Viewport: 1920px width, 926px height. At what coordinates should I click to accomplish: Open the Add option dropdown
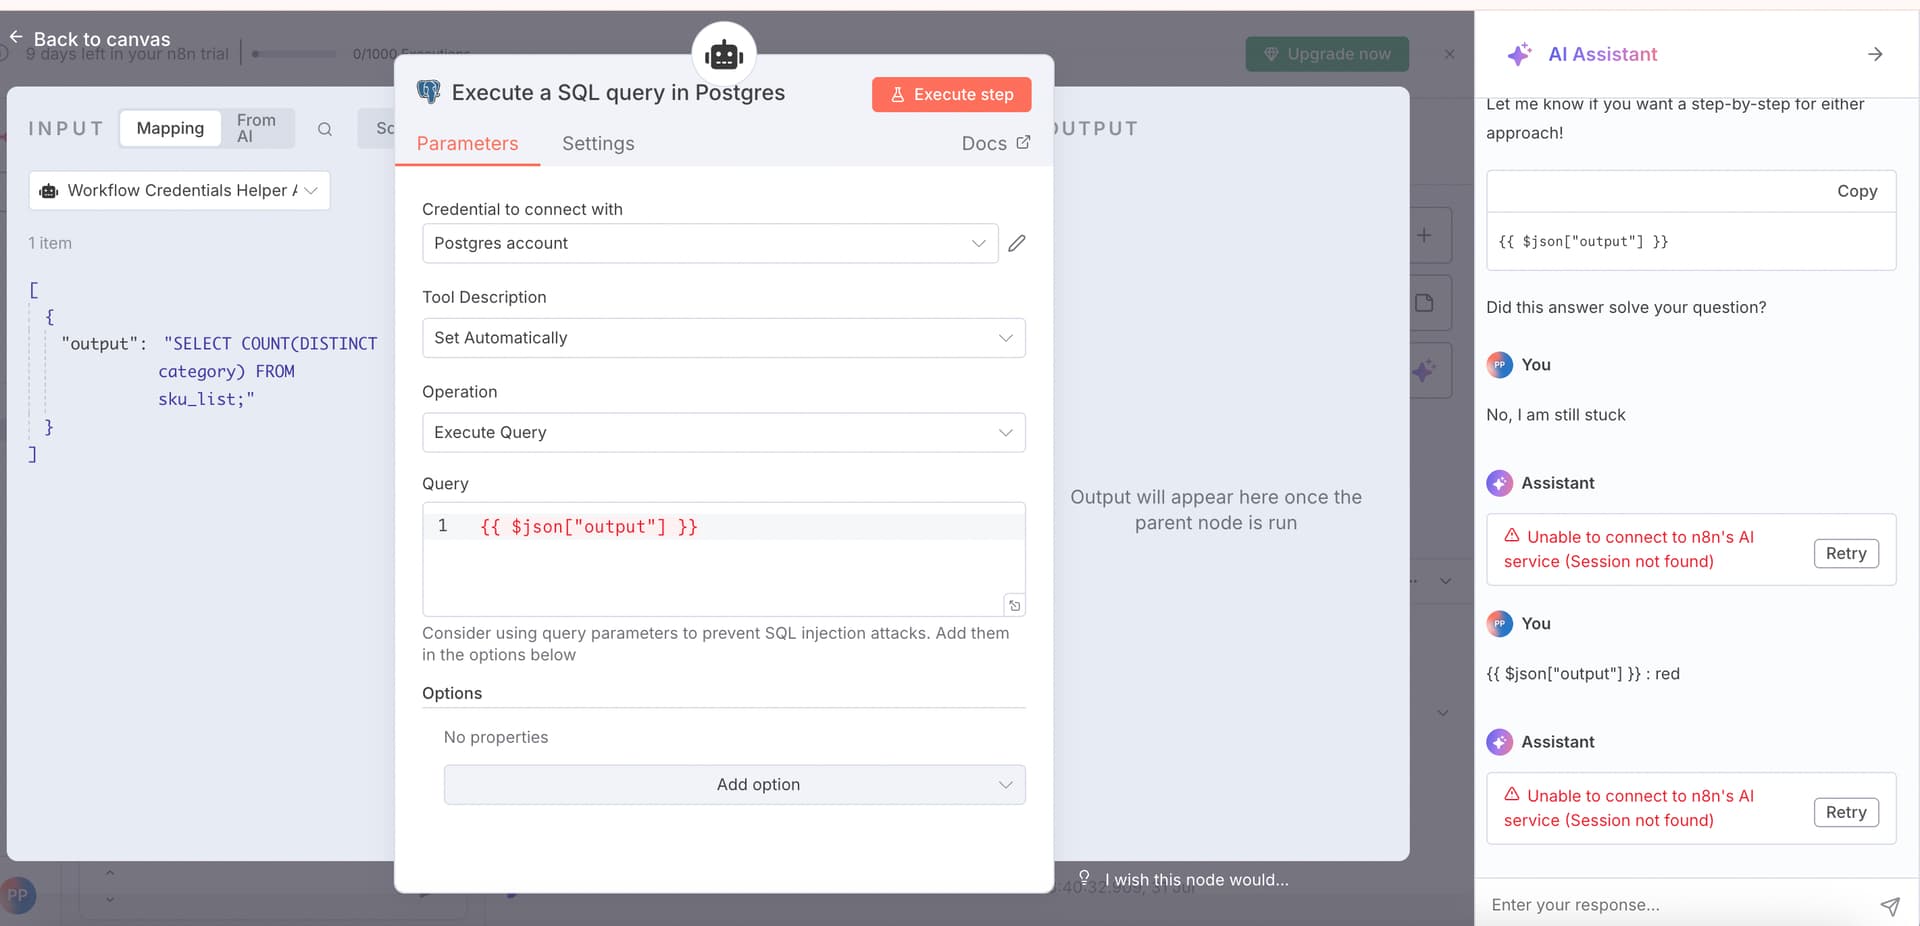(x=734, y=784)
